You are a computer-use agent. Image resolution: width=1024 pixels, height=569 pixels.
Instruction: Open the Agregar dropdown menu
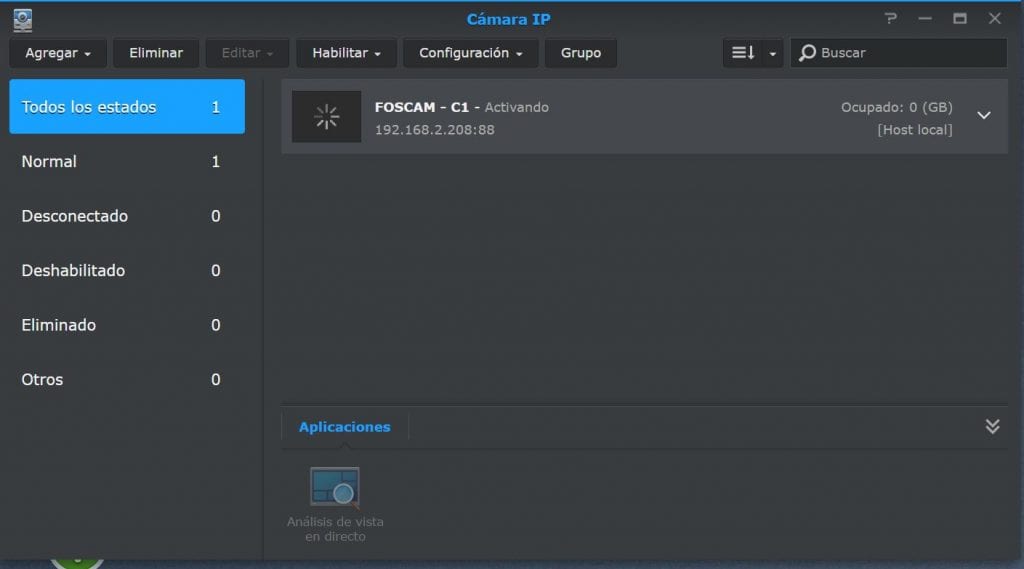coord(58,53)
